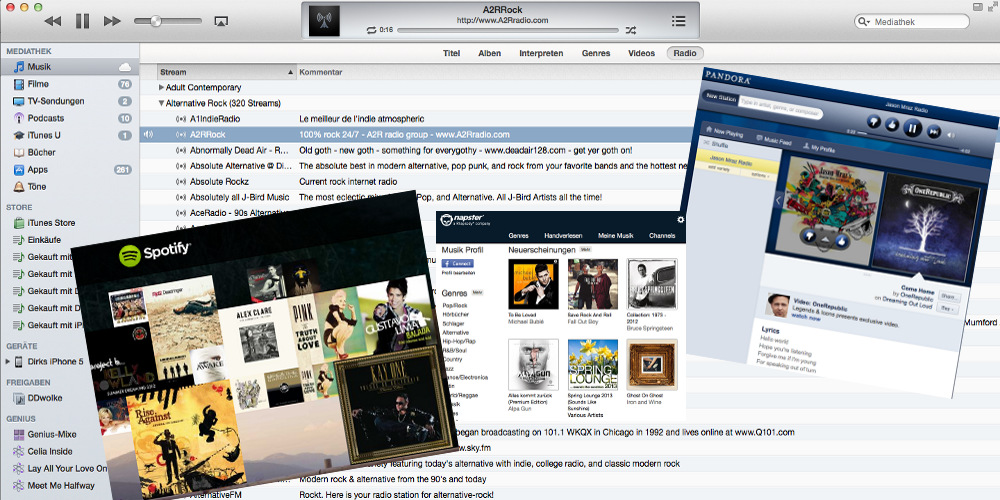Open Apps in the sidebar
The width and height of the screenshot is (1000, 500).
pyautogui.click(x=70, y=170)
